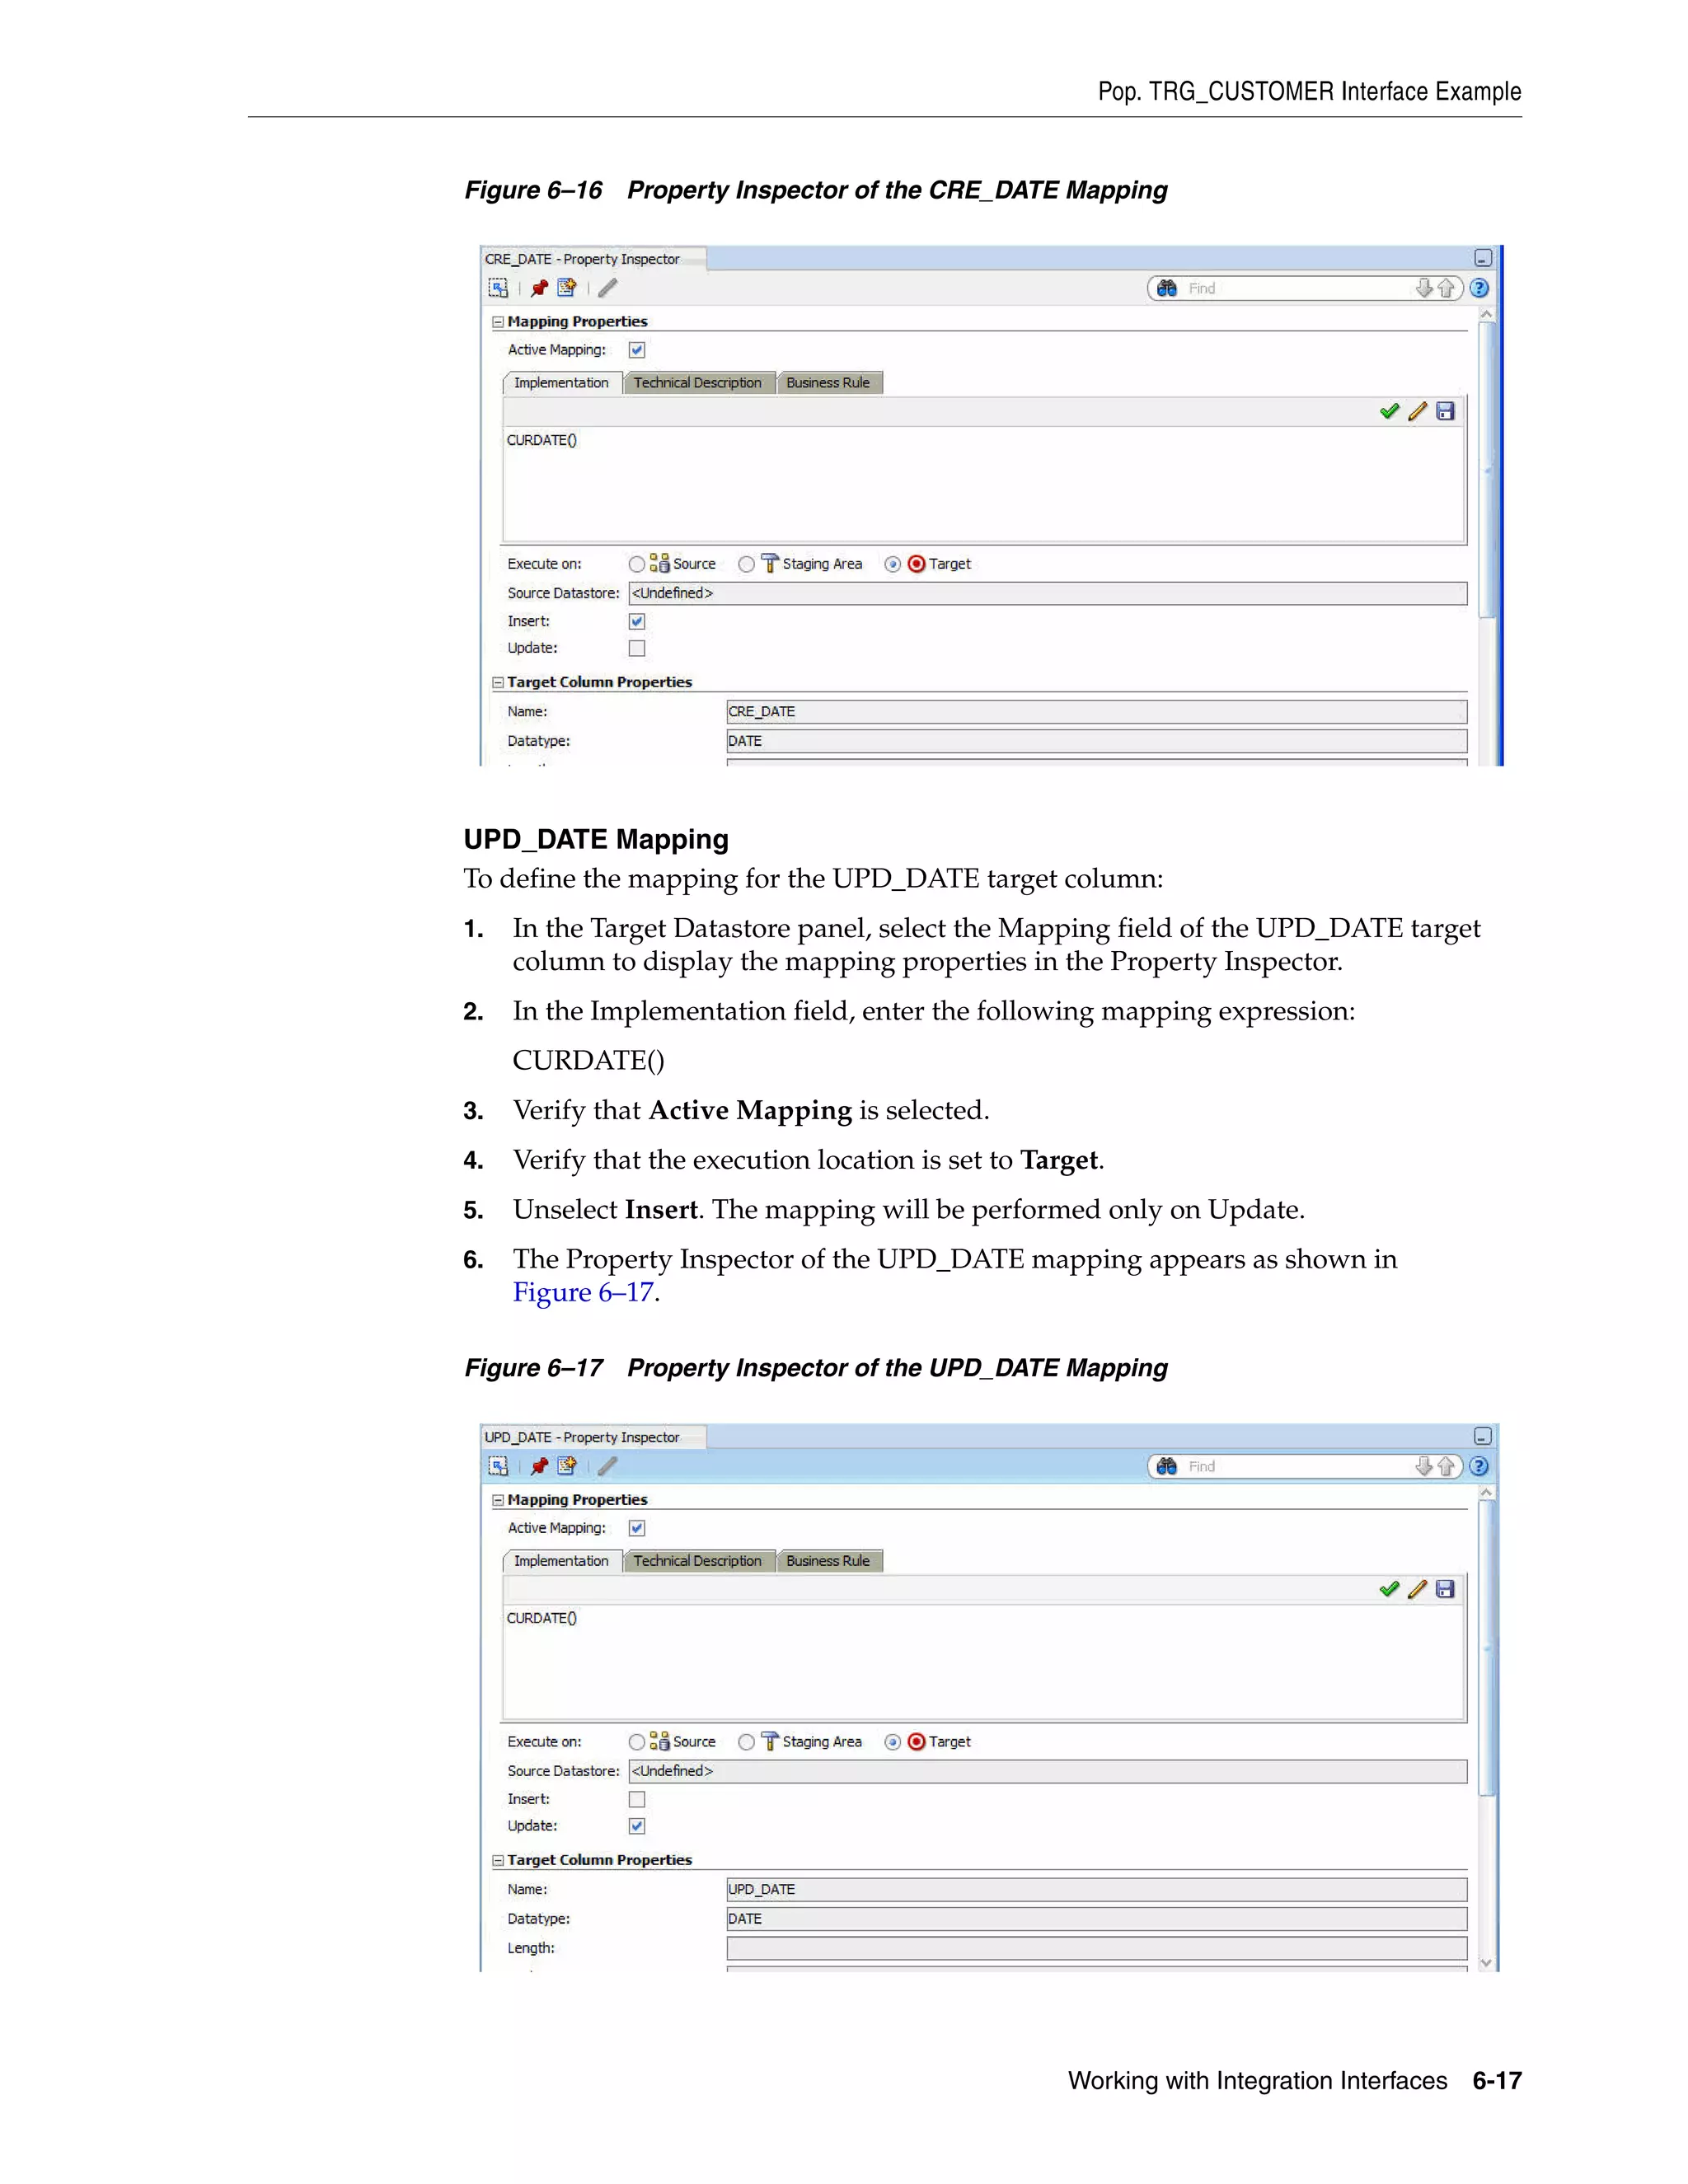Viewport: 1688px width, 2184px height.
Task: Click find-next down arrow in UPD_DATE inspector
Action: pos(1424,1466)
